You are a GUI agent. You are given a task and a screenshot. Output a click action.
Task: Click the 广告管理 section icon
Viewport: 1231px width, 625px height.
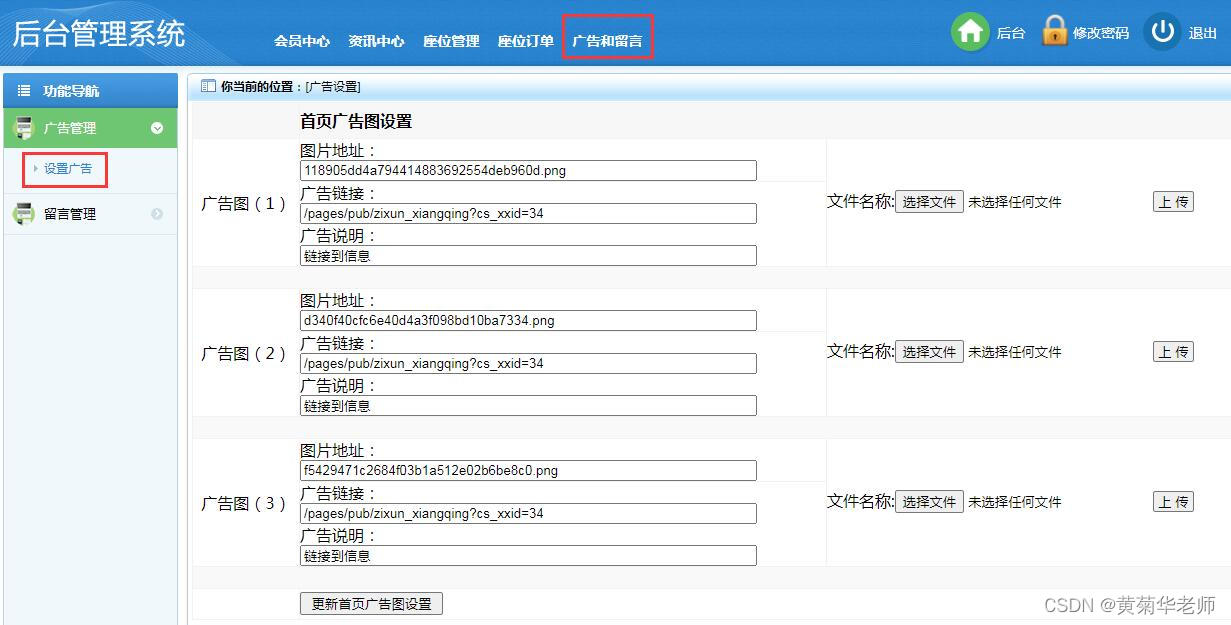23,128
